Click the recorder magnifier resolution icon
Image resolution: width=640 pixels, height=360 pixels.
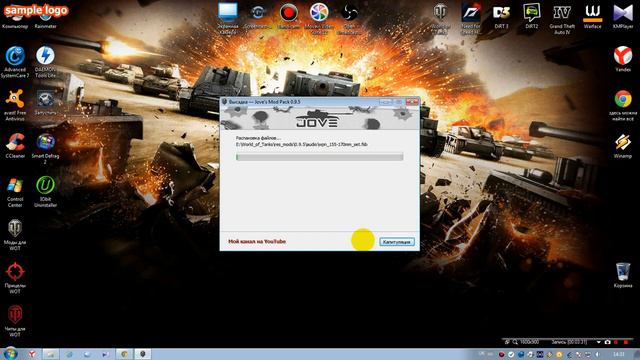pos(515,342)
